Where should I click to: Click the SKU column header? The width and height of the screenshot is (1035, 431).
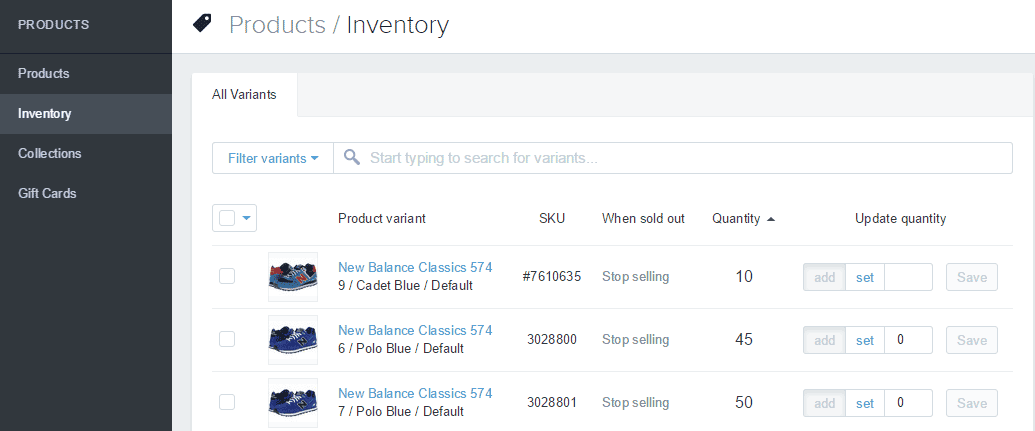tap(552, 218)
